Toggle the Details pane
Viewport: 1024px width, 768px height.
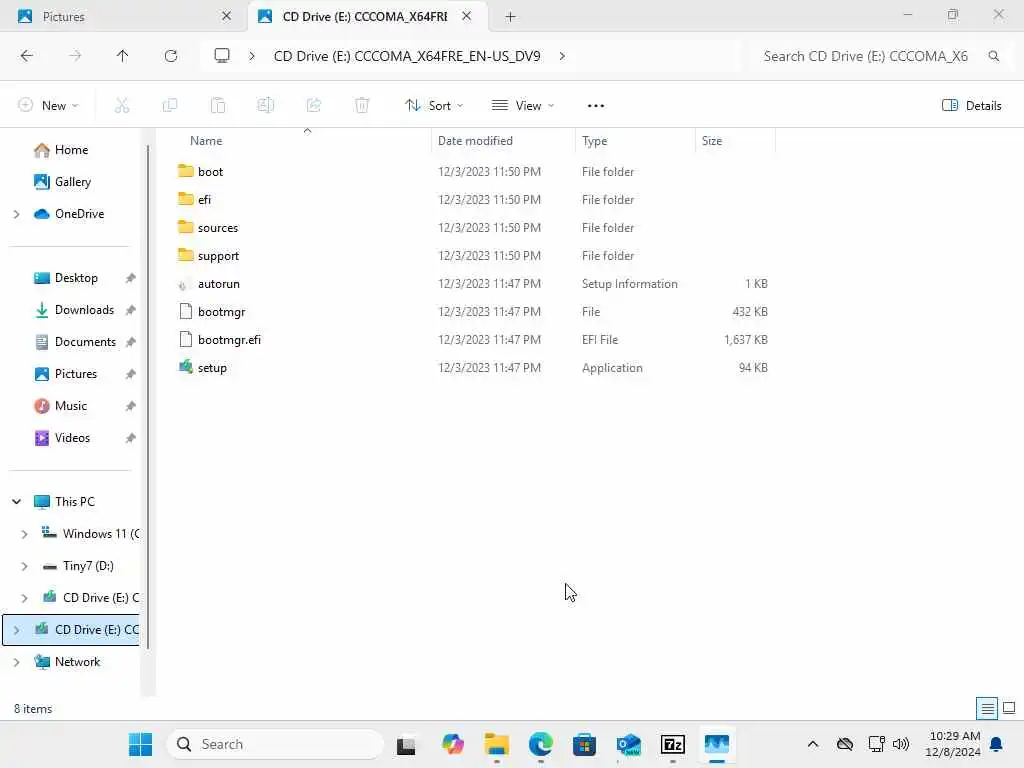[972, 106]
